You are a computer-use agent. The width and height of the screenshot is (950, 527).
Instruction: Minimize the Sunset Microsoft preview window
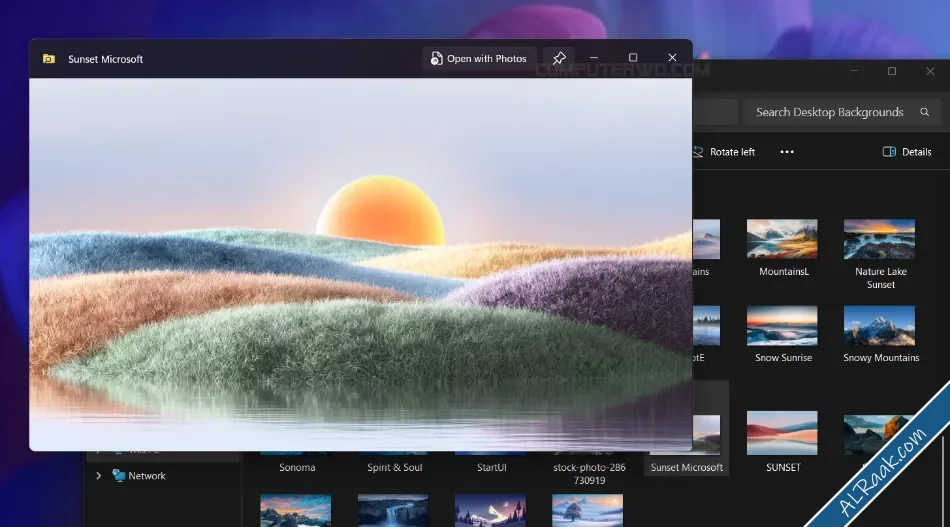[x=594, y=58]
